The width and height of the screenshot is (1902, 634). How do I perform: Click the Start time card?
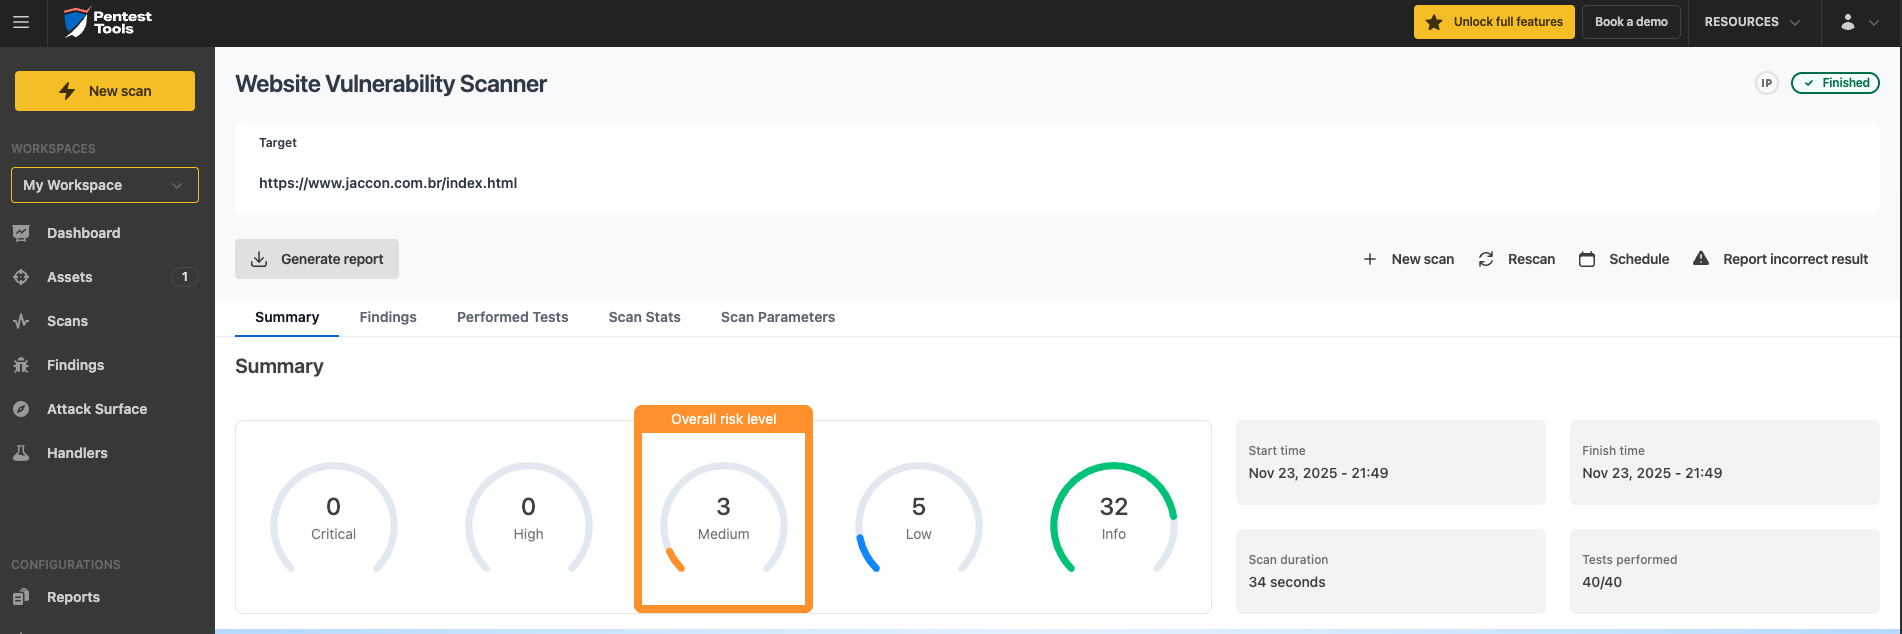1391,462
